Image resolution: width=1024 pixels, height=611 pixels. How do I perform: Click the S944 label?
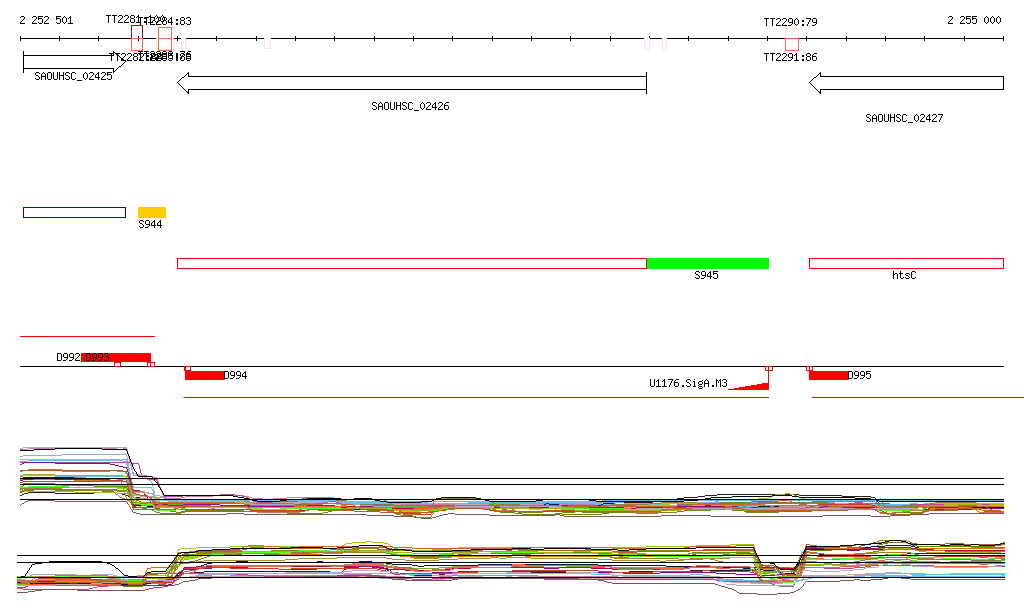click(x=150, y=225)
